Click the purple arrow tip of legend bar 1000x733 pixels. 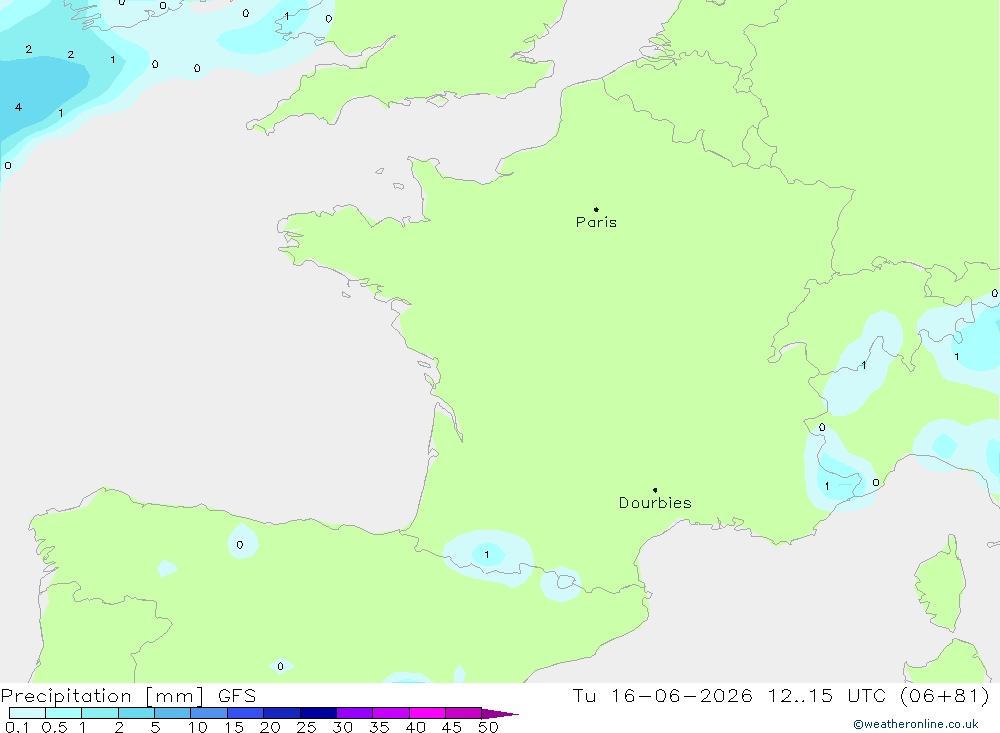[x=500, y=714]
